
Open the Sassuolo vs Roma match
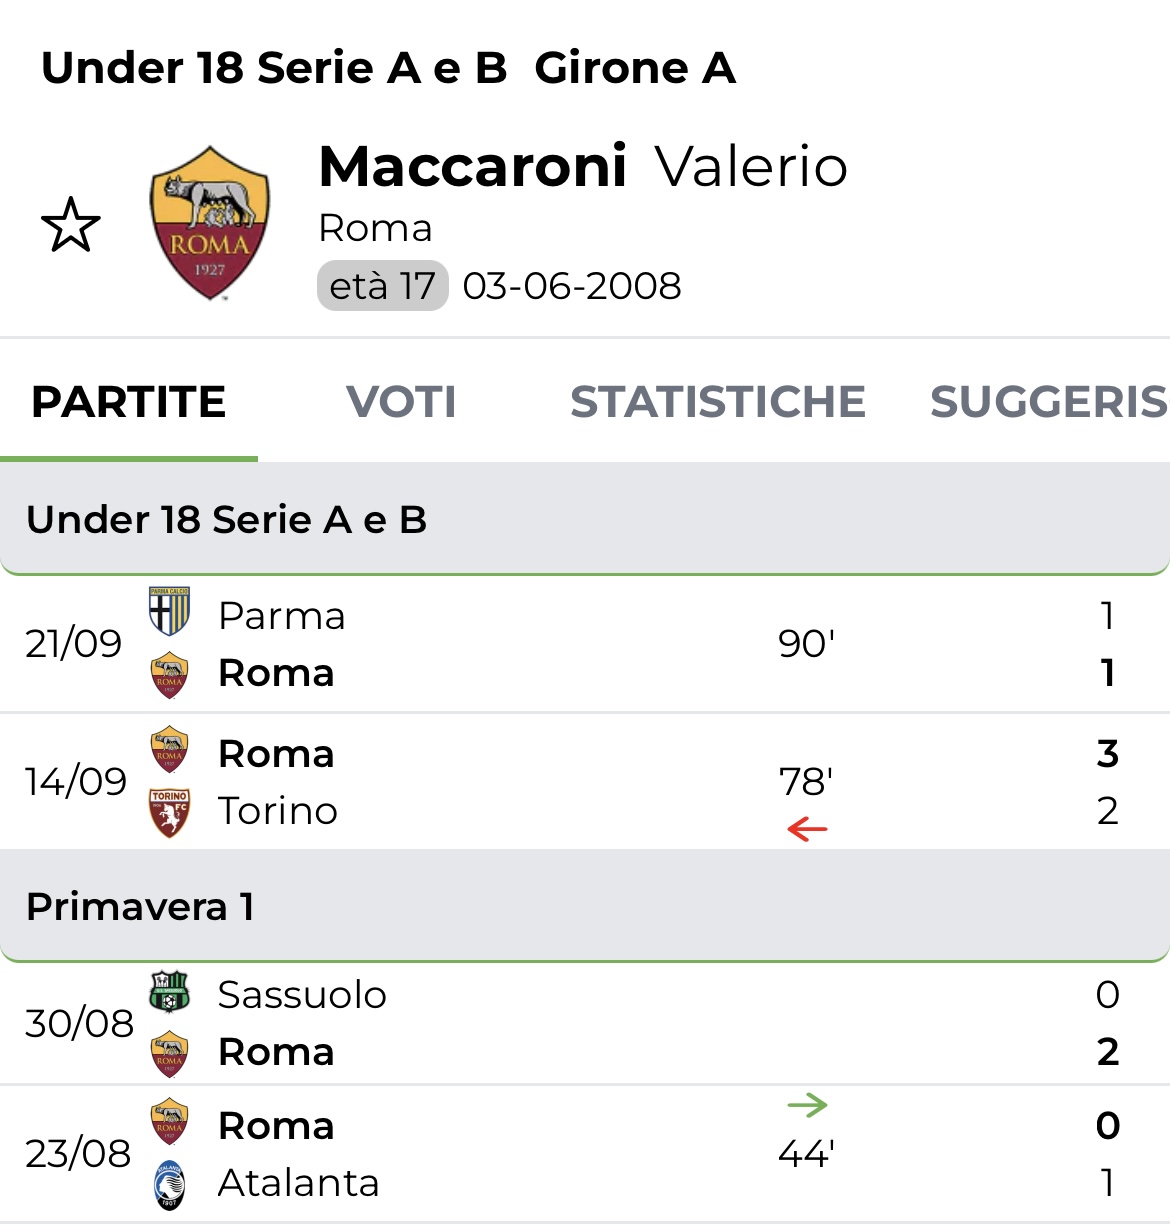pos(585,1023)
